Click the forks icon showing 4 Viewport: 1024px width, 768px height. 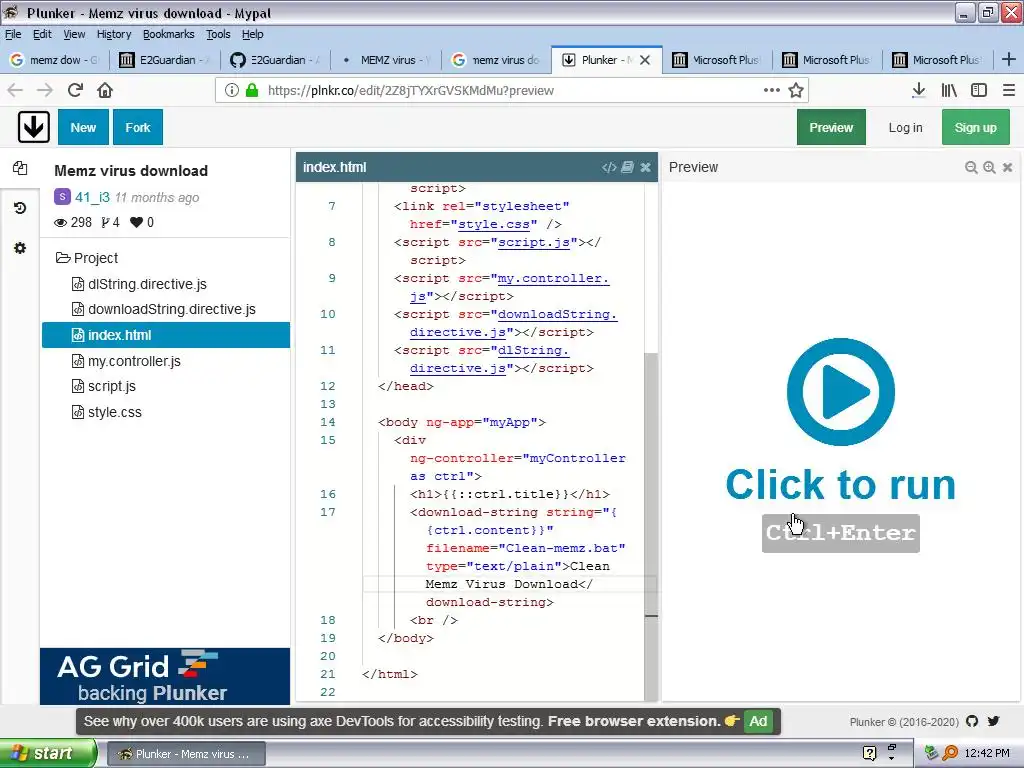click(105, 223)
